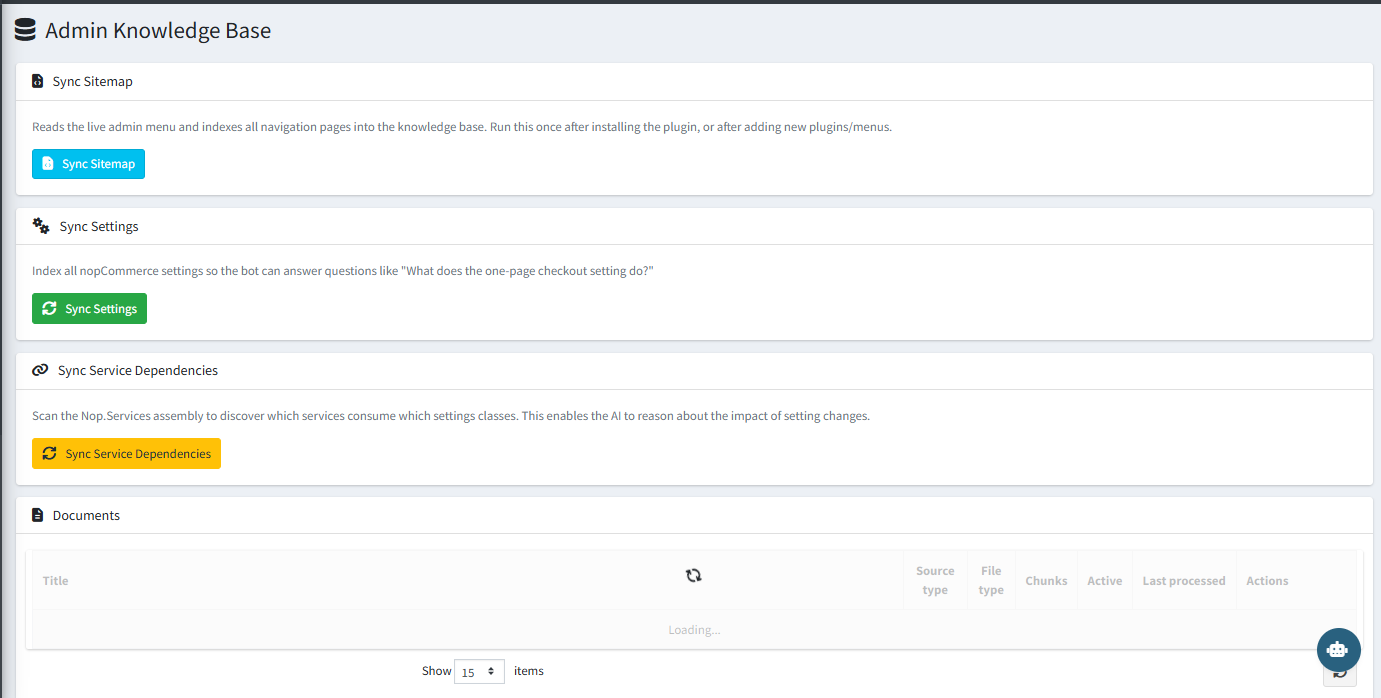Click the link icon in Sync Service Dependencies header

[x=40, y=370]
